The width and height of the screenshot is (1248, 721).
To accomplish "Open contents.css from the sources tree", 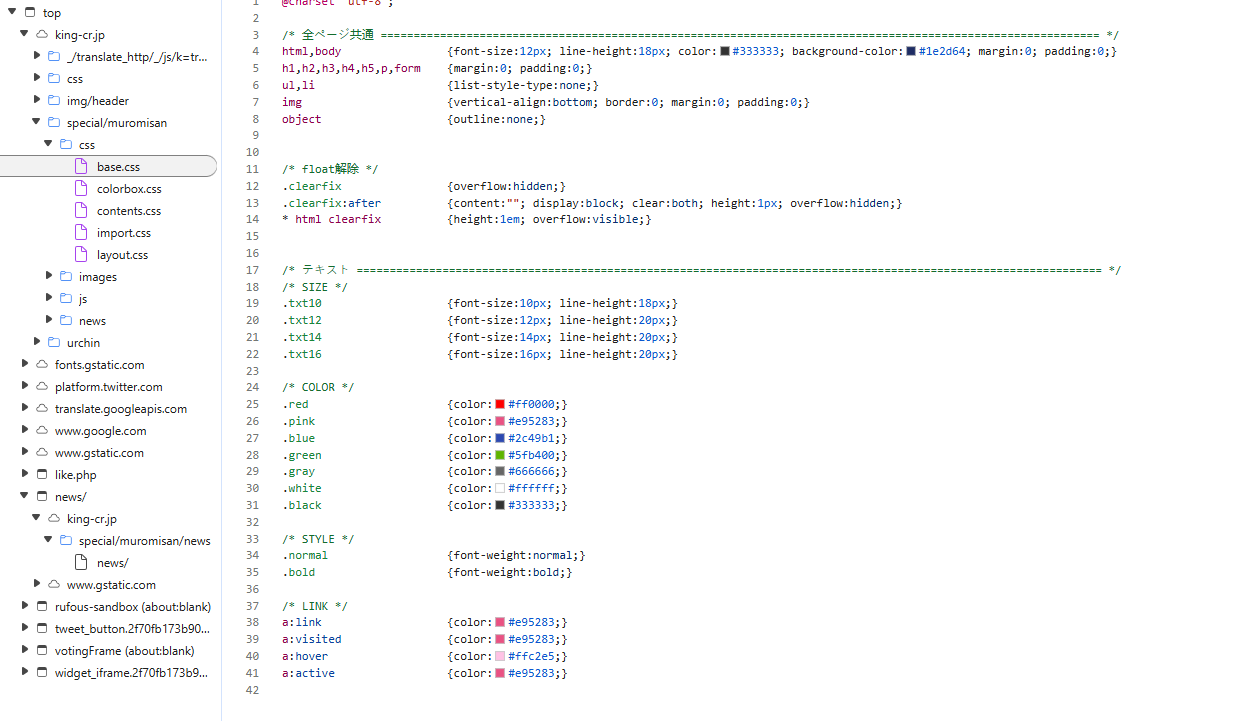I will click(x=128, y=211).
